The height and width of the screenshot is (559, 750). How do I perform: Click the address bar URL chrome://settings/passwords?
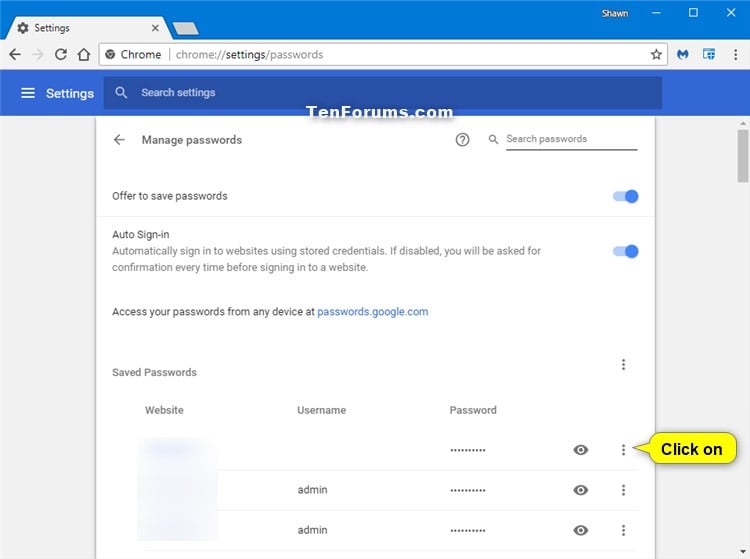point(249,55)
